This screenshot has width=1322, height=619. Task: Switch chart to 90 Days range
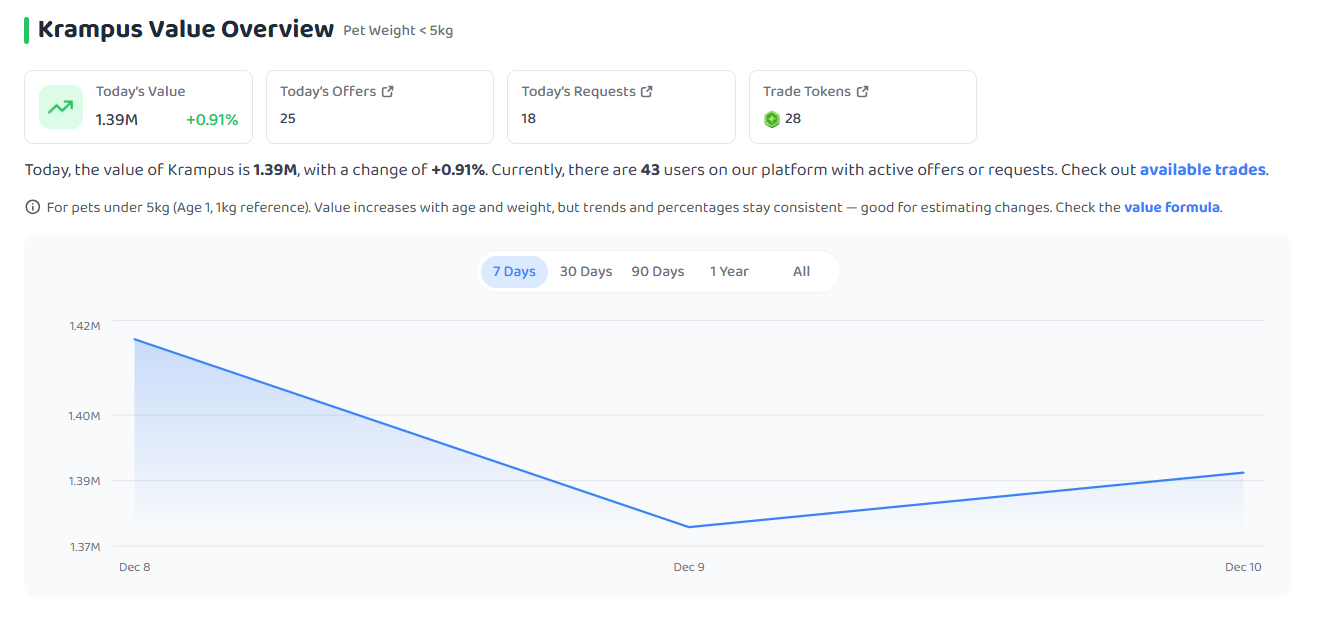[658, 272]
